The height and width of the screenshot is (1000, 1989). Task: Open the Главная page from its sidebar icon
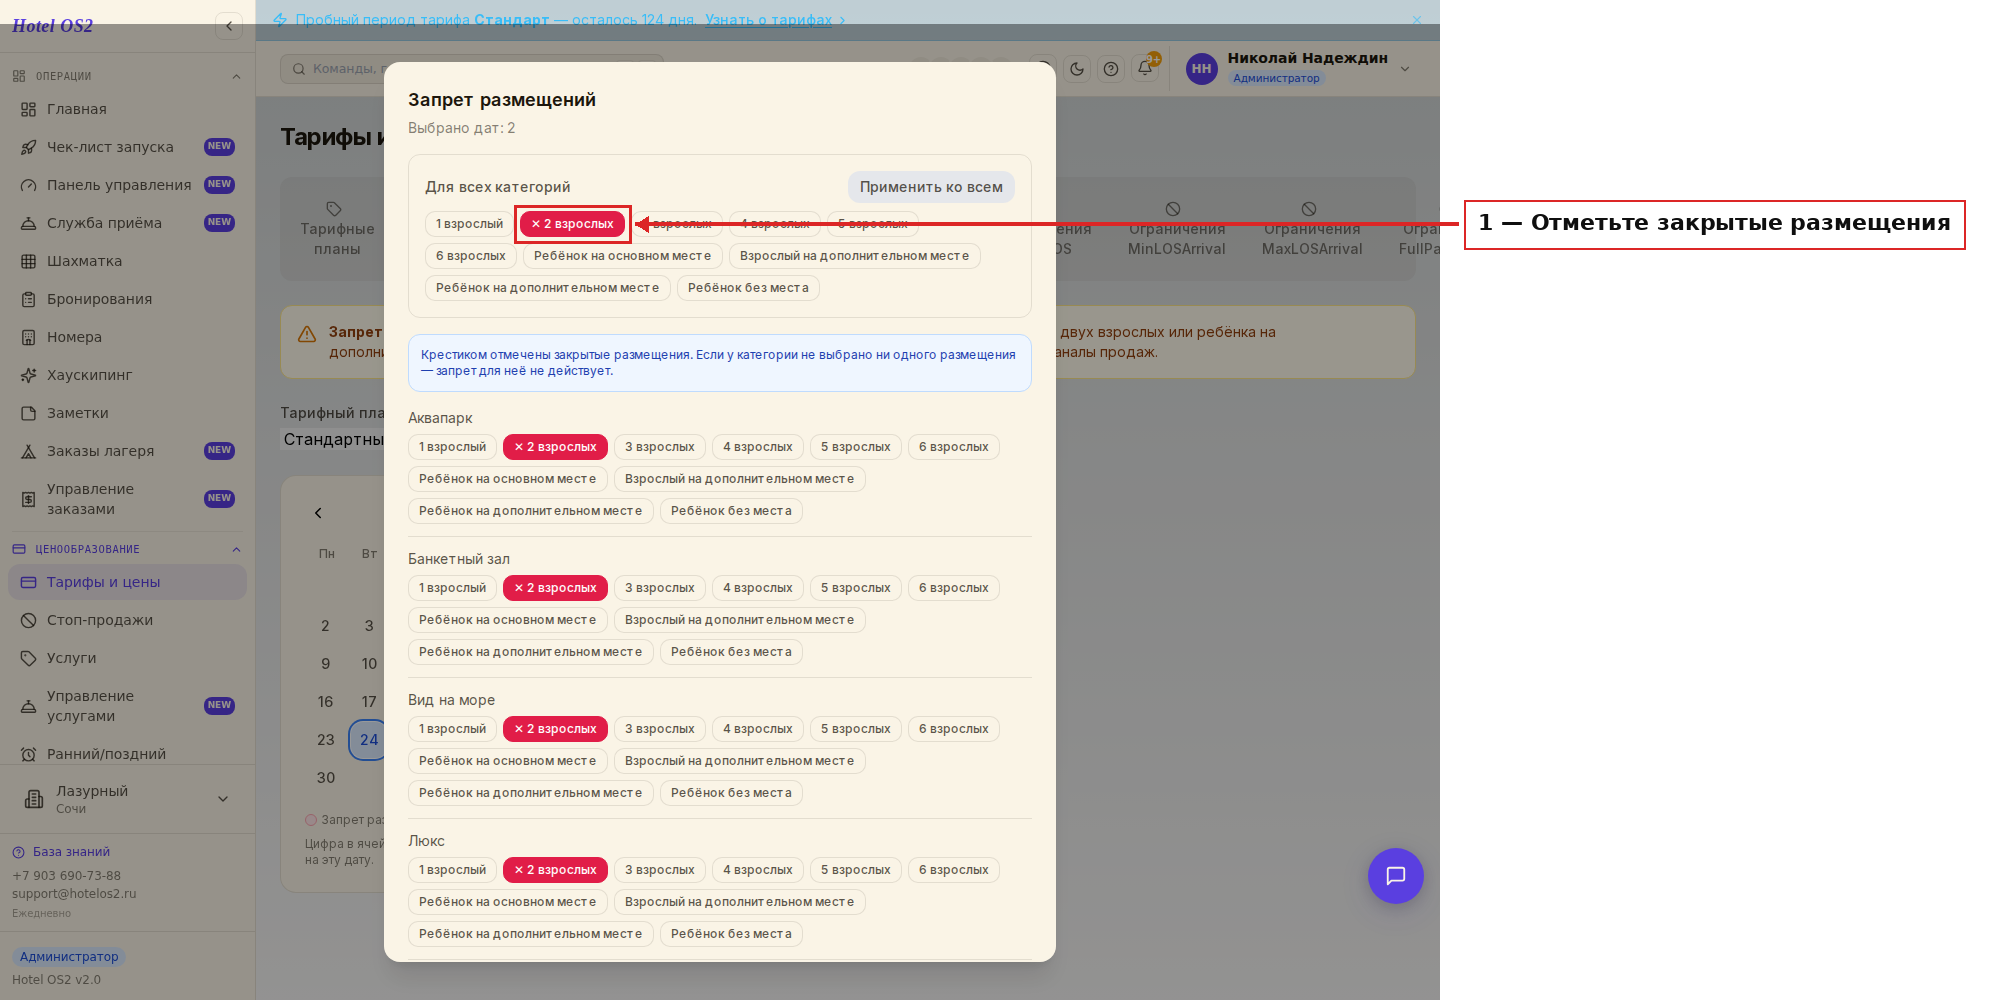(x=28, y=109)
